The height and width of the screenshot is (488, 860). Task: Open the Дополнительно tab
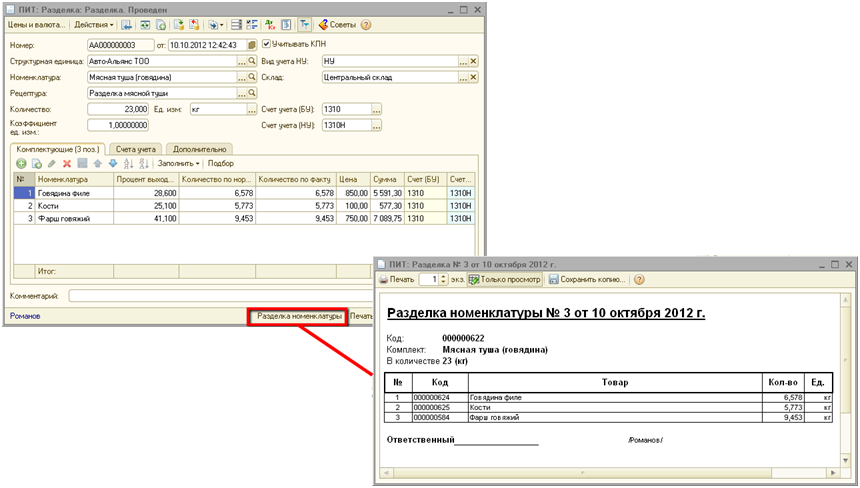point(198,149)
